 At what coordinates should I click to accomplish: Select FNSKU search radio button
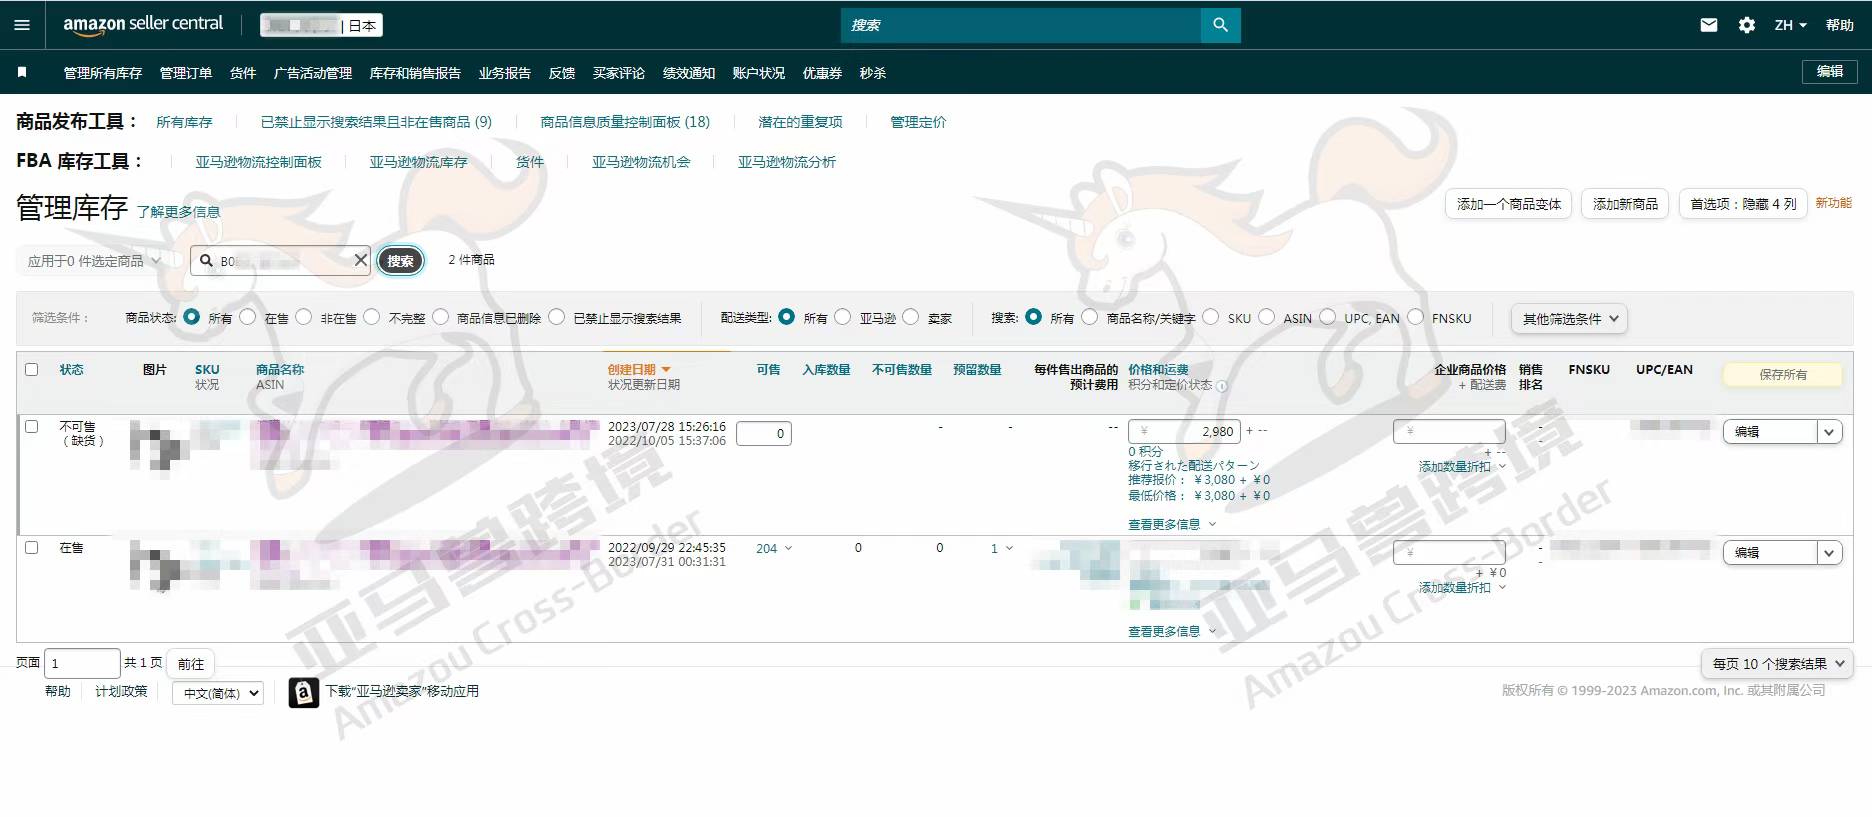click(1415, 317)
